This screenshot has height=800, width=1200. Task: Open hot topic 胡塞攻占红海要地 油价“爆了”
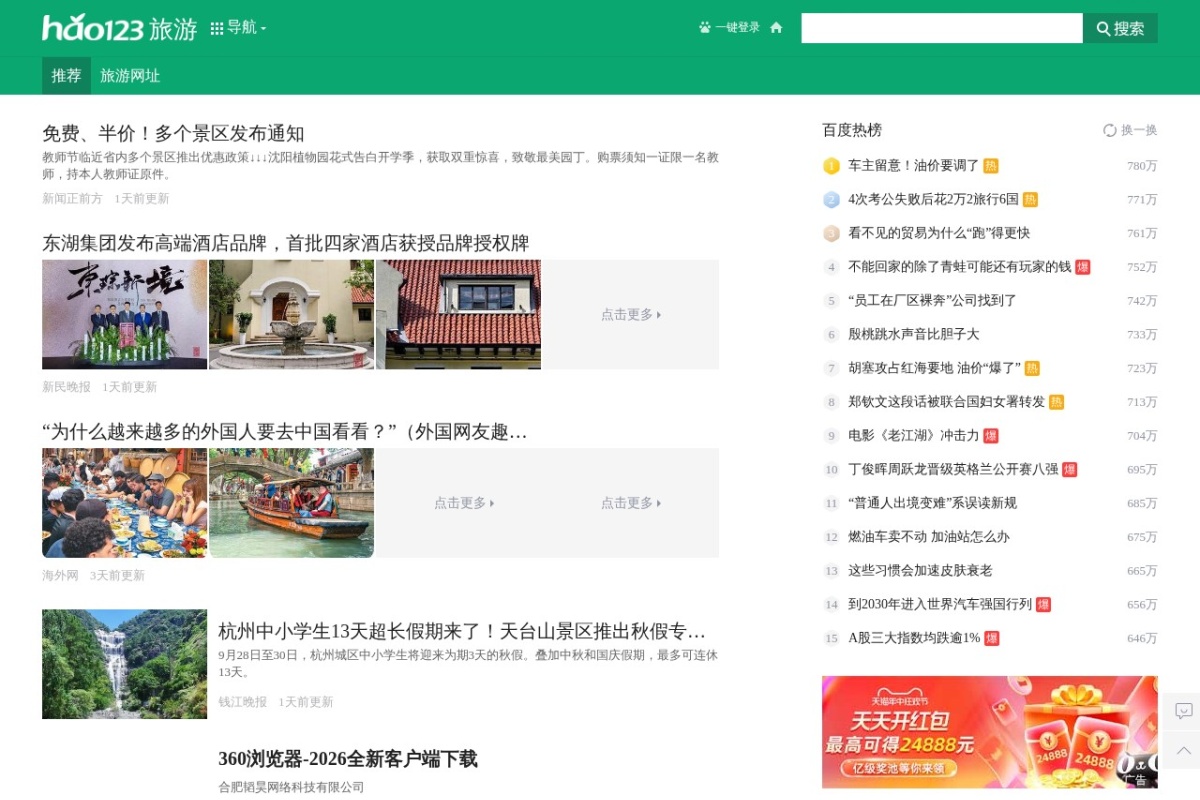[x=935, y=368]
